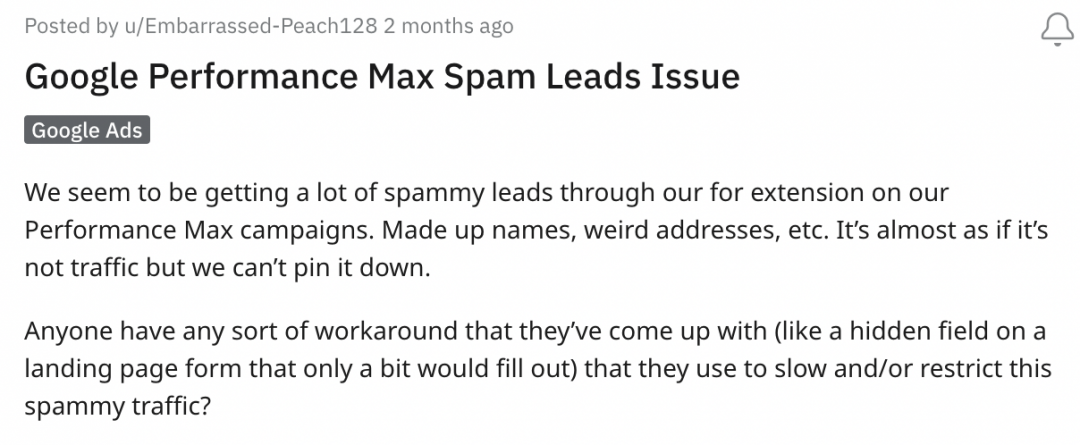This screenshot has width=1080, height=445.
Task: Select the Google Ads flair tag
Action: (87, 130)
